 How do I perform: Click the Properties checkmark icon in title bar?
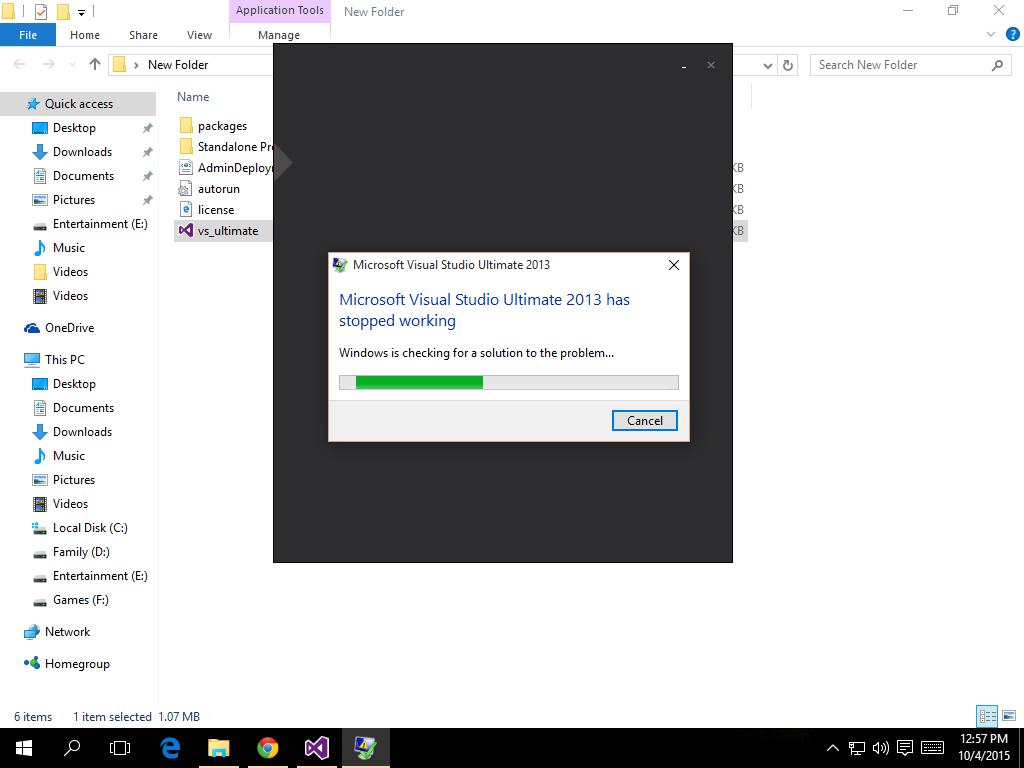pyautogui.click(x=40, y=11)
